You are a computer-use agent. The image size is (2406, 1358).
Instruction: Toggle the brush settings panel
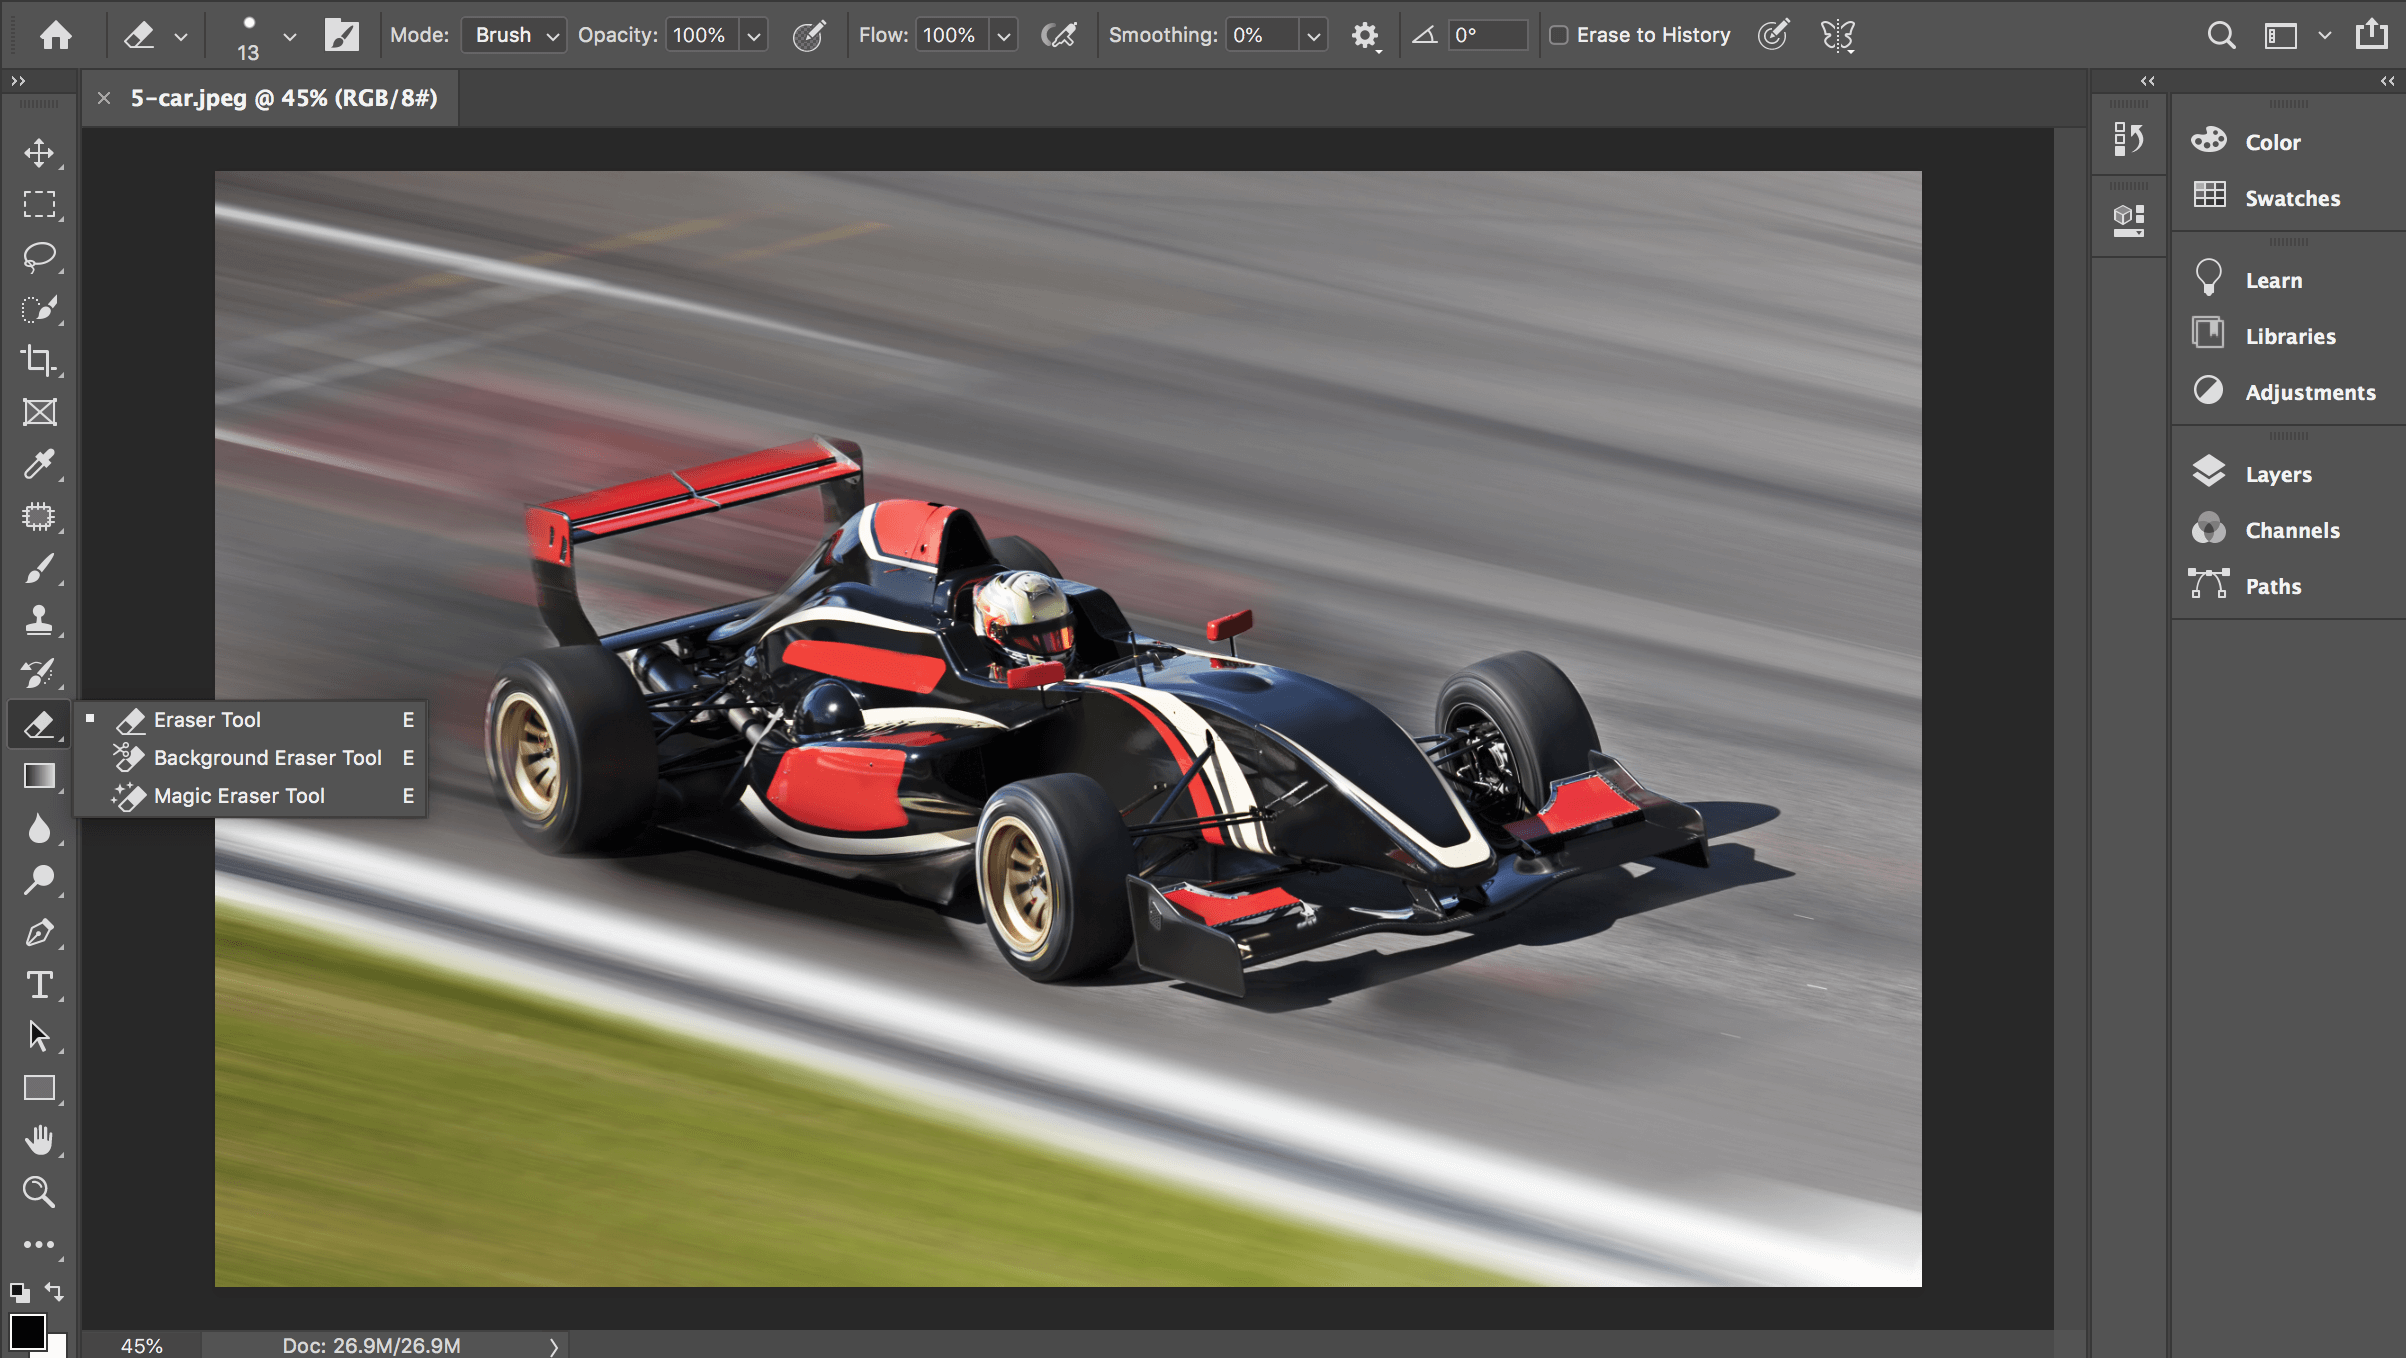(x=342, y=35)
